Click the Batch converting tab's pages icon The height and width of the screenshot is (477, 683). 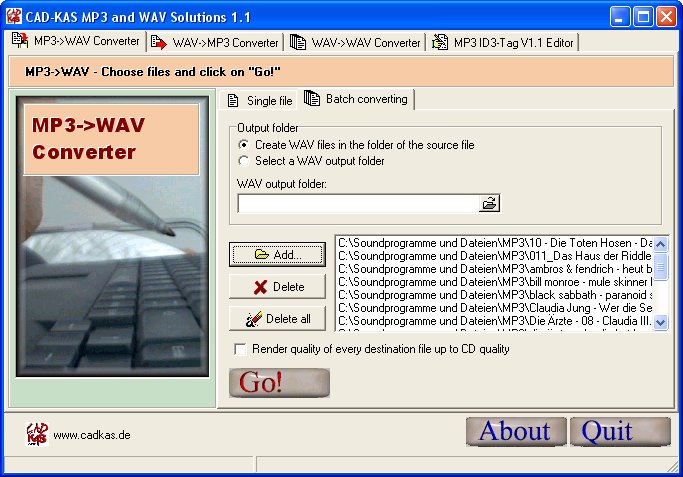(x=312, y=99)
